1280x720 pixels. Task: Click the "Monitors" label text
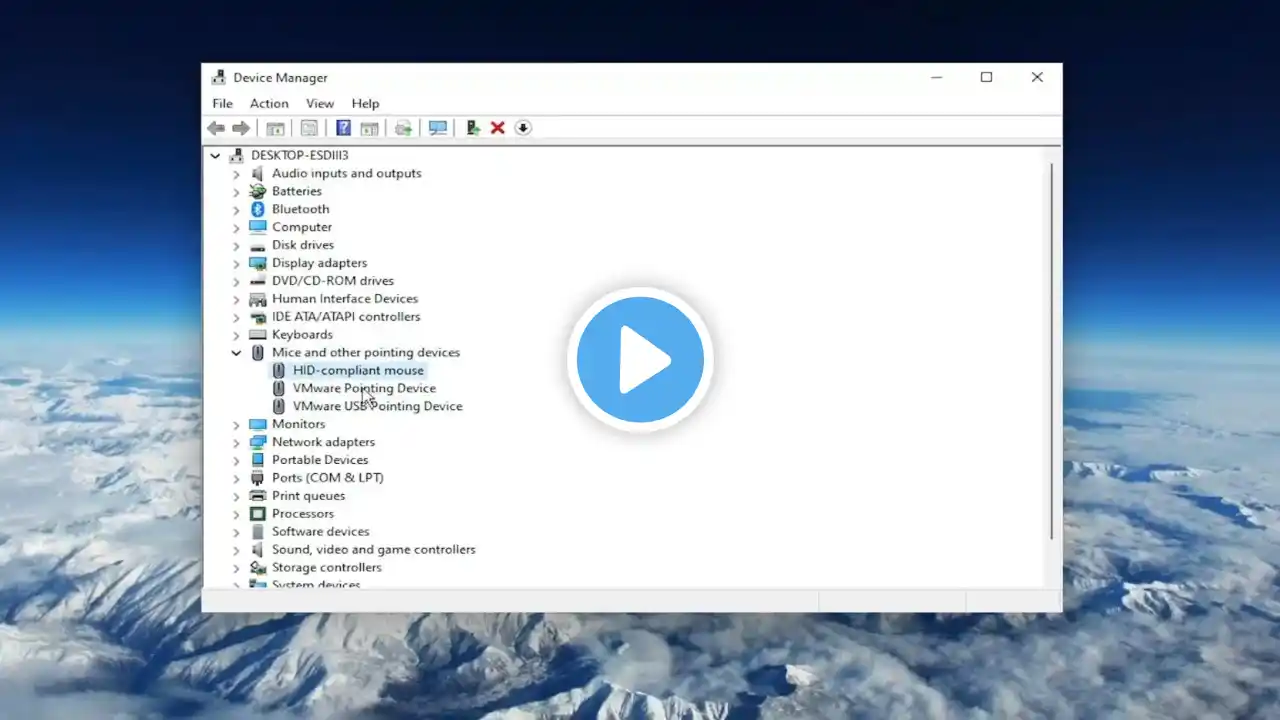pyautogui.click(x=298, y=425)
